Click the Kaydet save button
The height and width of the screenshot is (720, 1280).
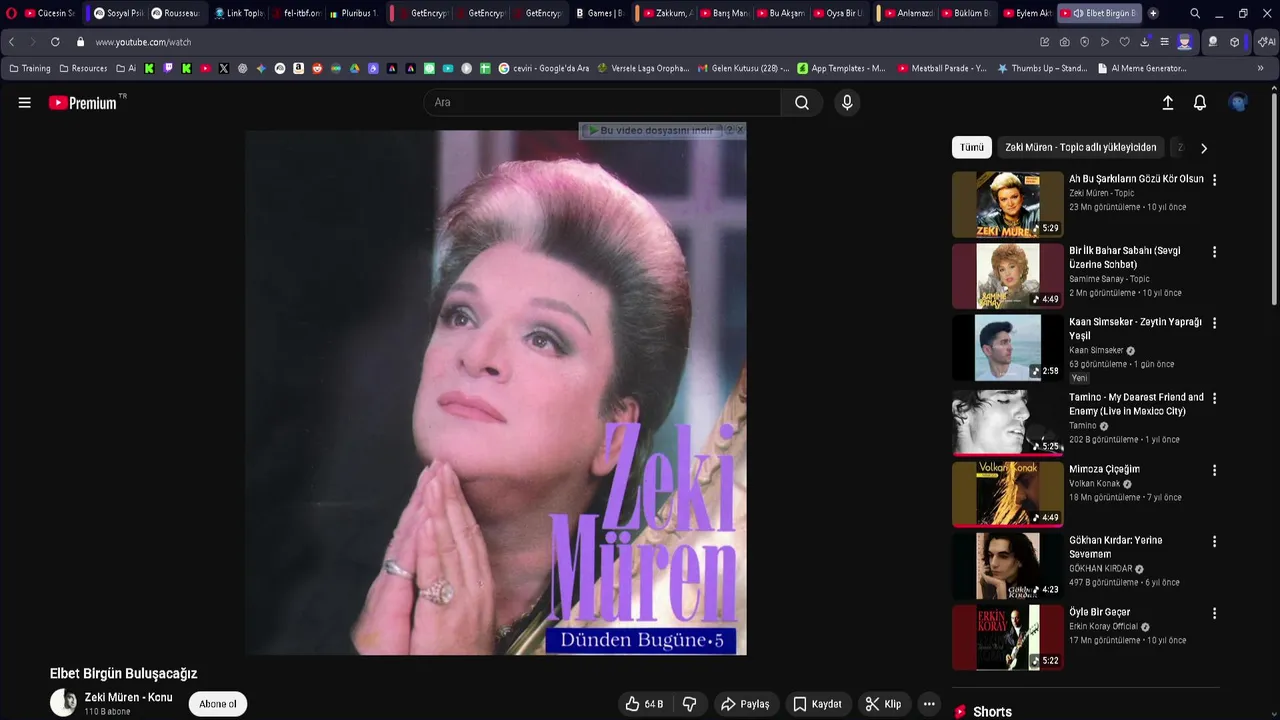point(817,704)
